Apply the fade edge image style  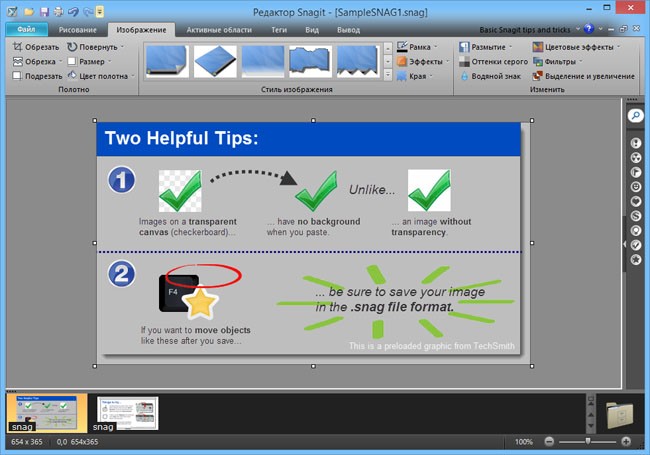pos(262,61)
